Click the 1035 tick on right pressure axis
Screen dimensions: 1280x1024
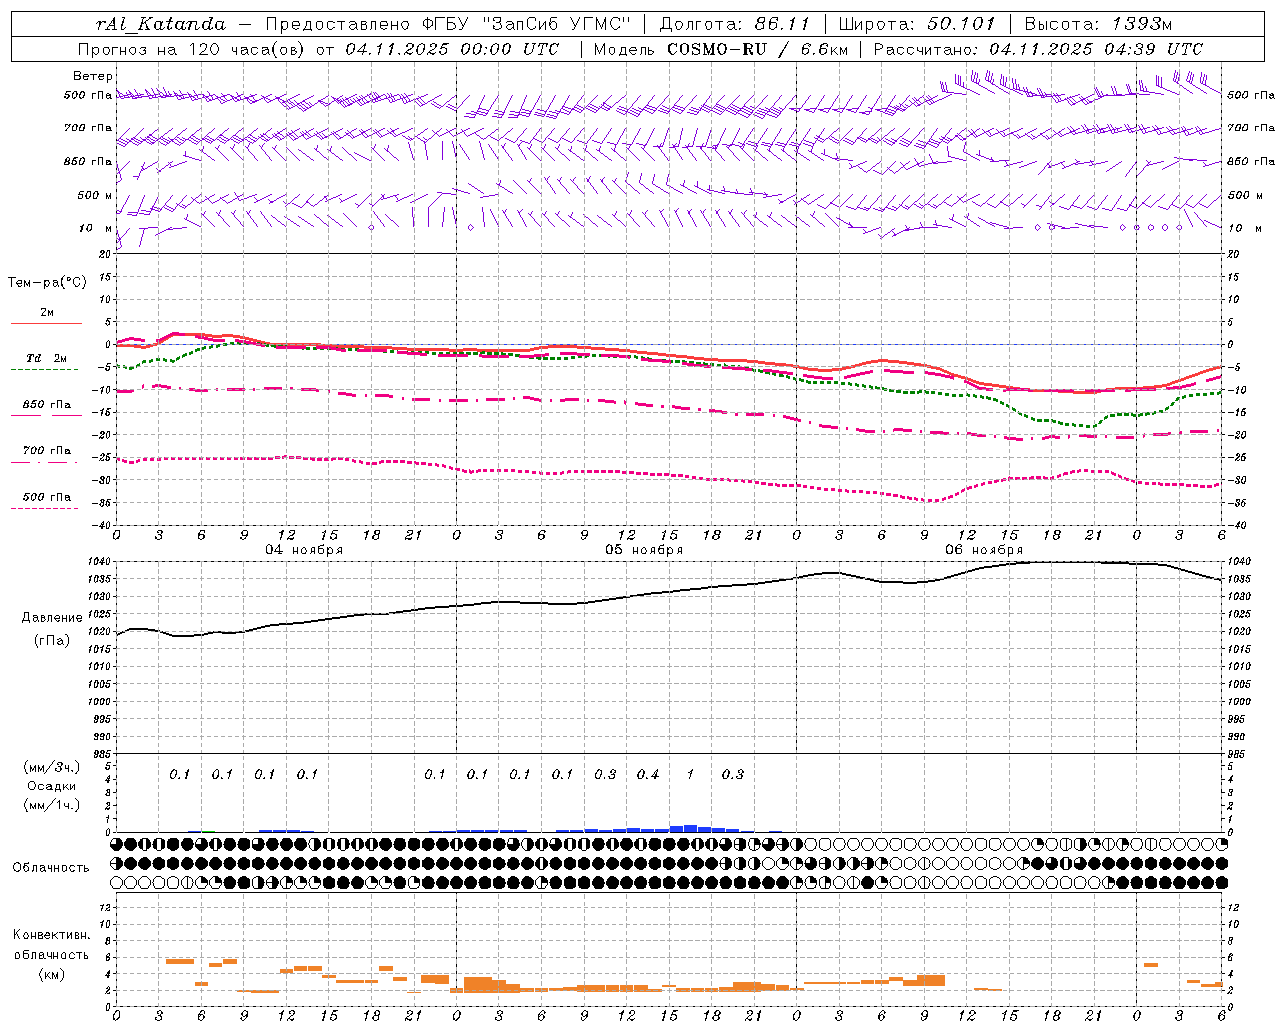(1238, 579)
